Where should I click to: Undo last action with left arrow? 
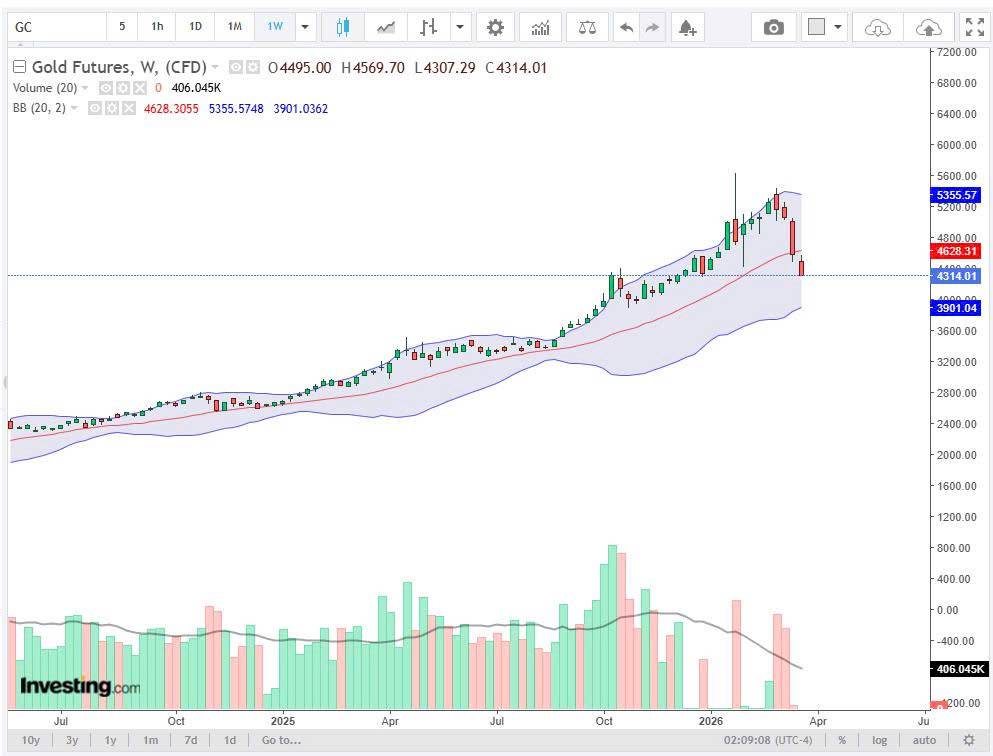[626, 27]
